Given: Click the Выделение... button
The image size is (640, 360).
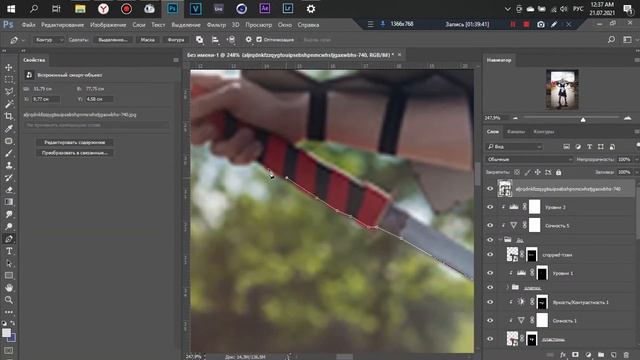Looking at the screenshot, I should coord(113,40).
